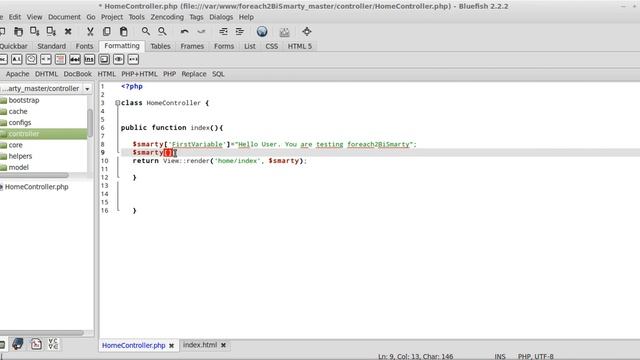640x360 pixels.
Task: Collapse the HomeController class fold marker
Action: (117, 103)
